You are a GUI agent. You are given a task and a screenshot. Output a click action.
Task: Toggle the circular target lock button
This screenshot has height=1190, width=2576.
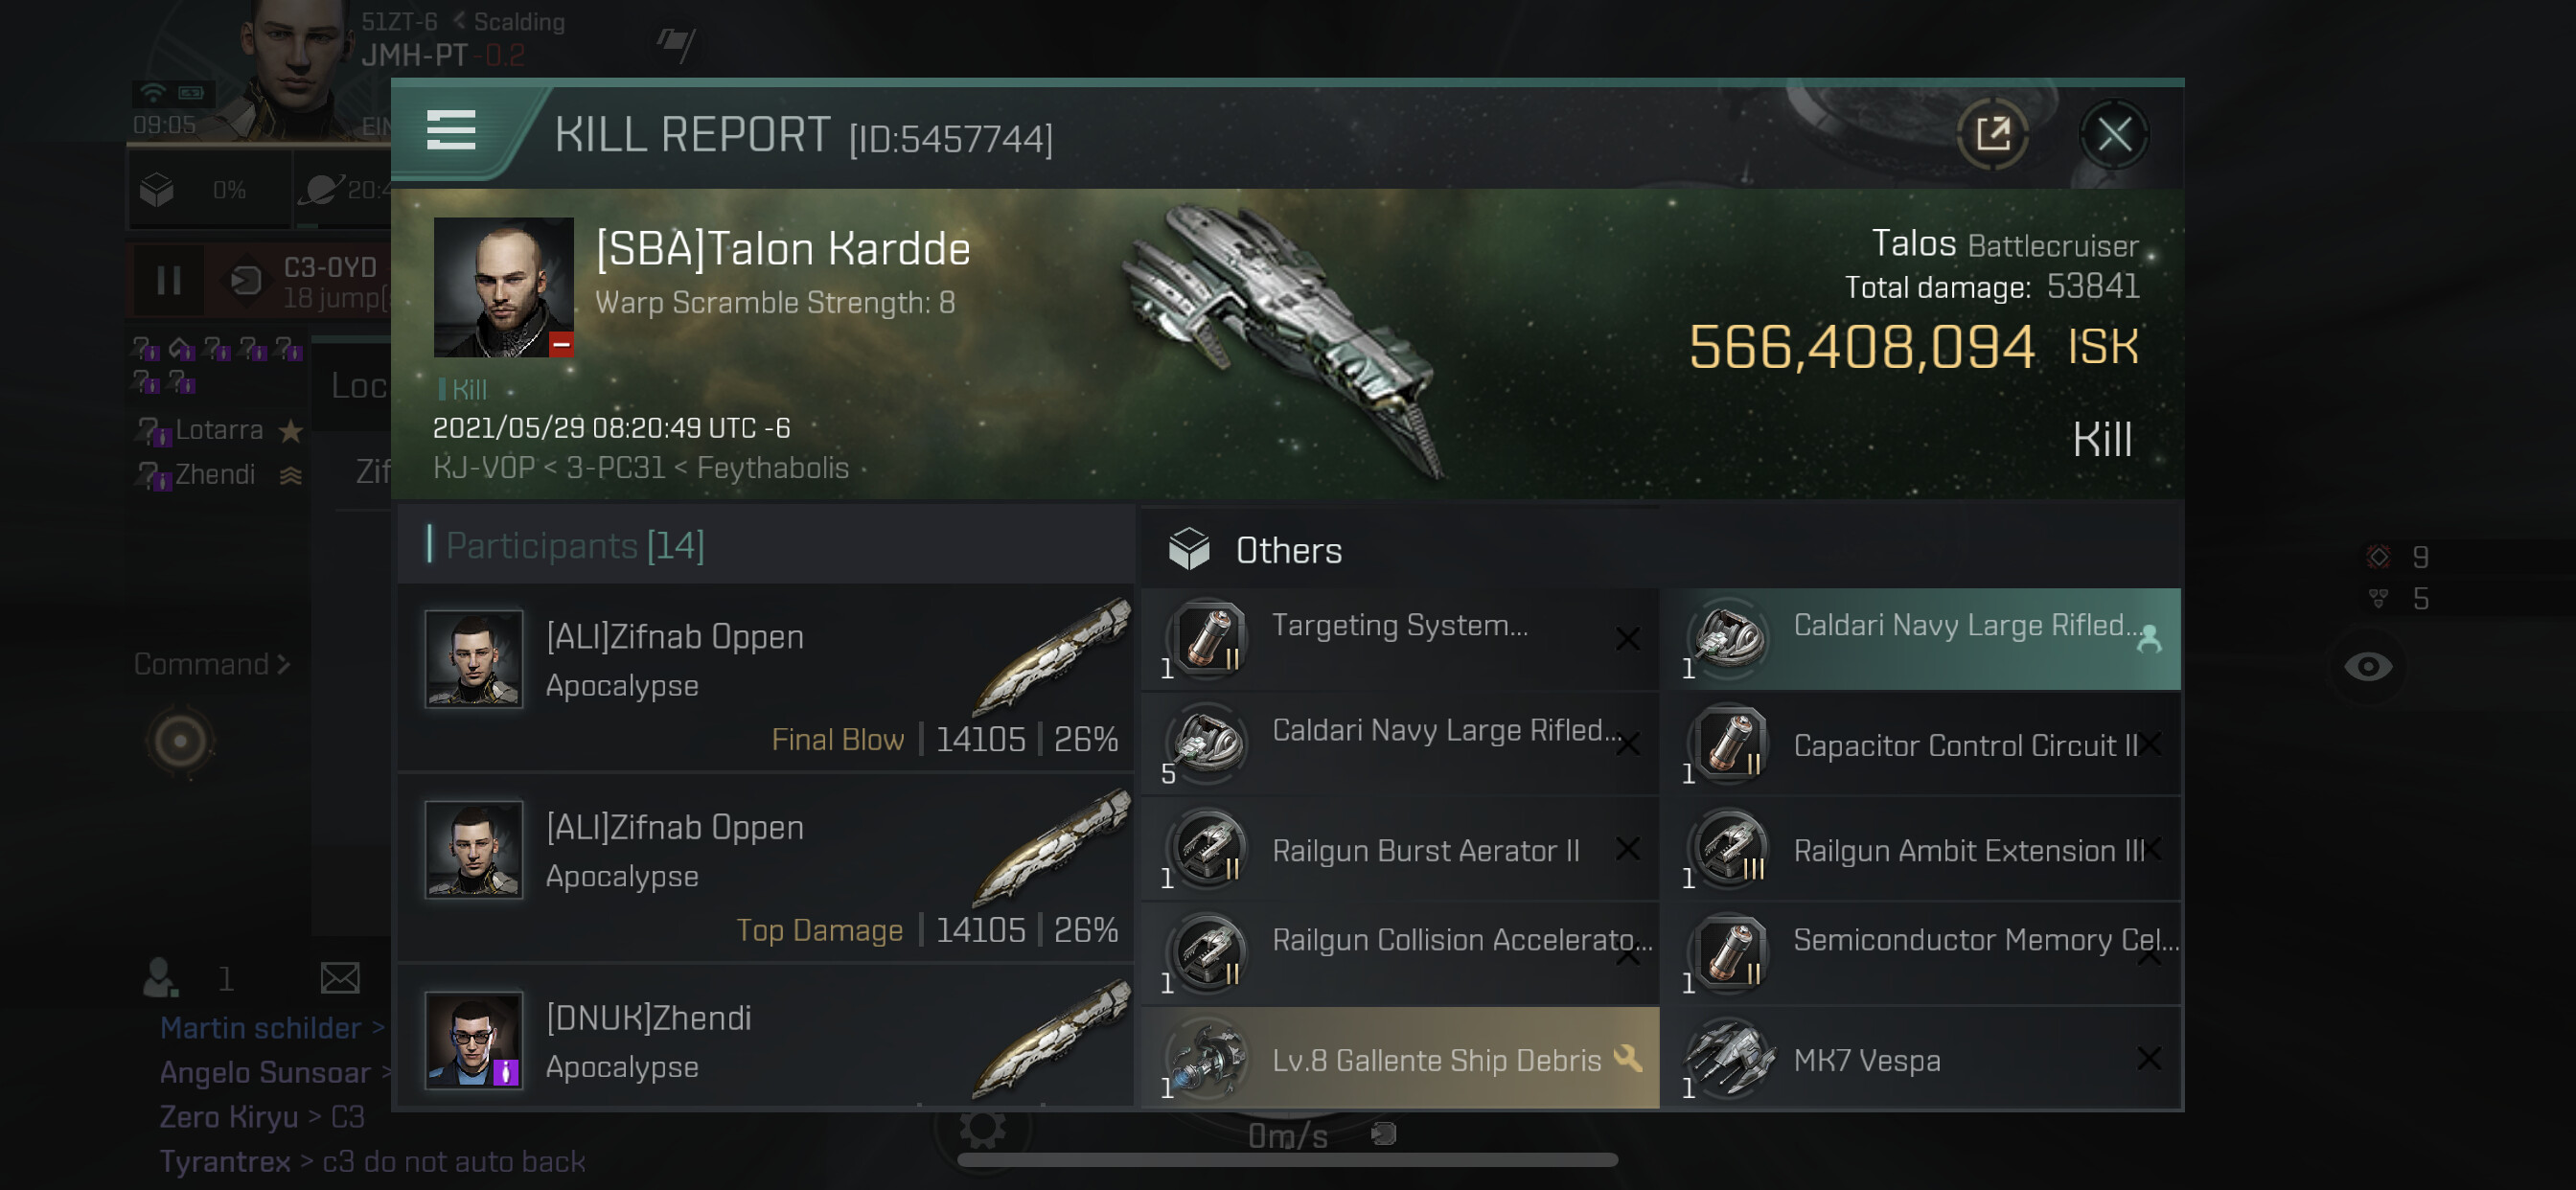pyautogui.click(x=181, y=741)
